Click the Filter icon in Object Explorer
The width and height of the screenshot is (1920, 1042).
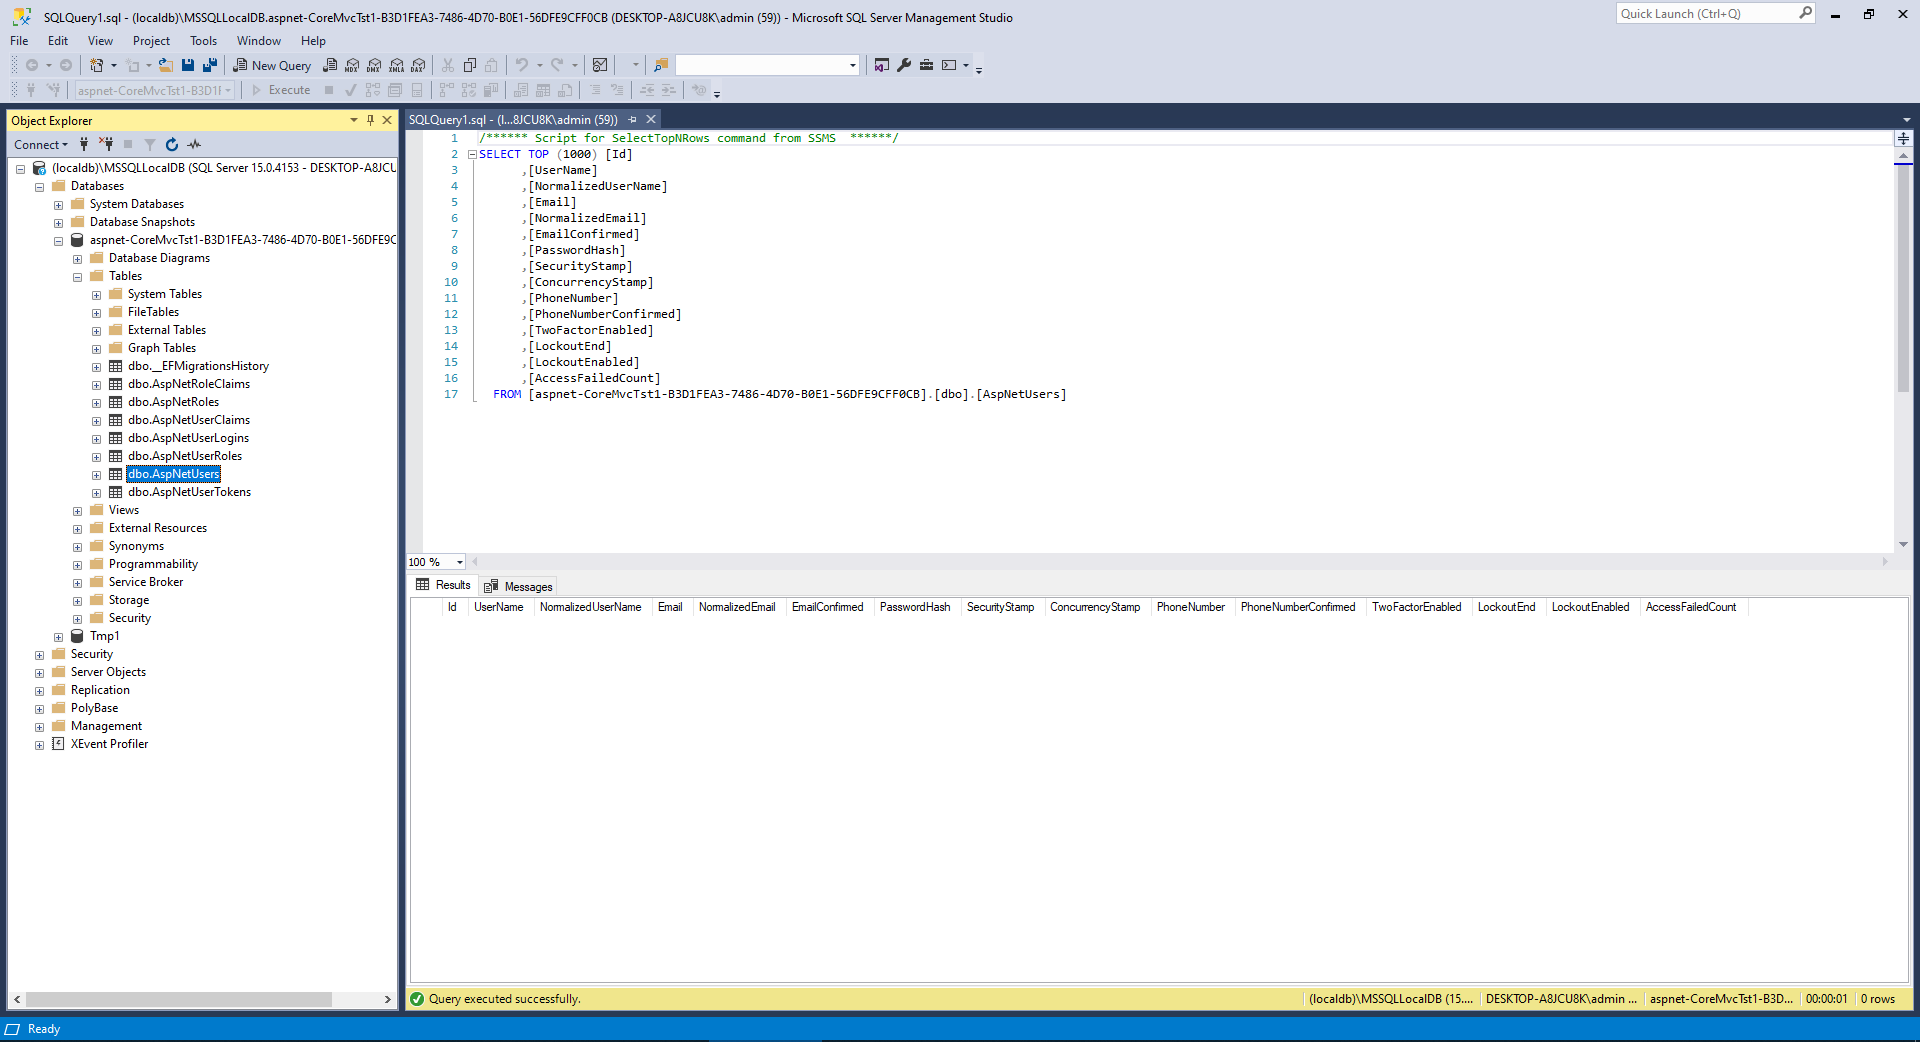point(150,144)
